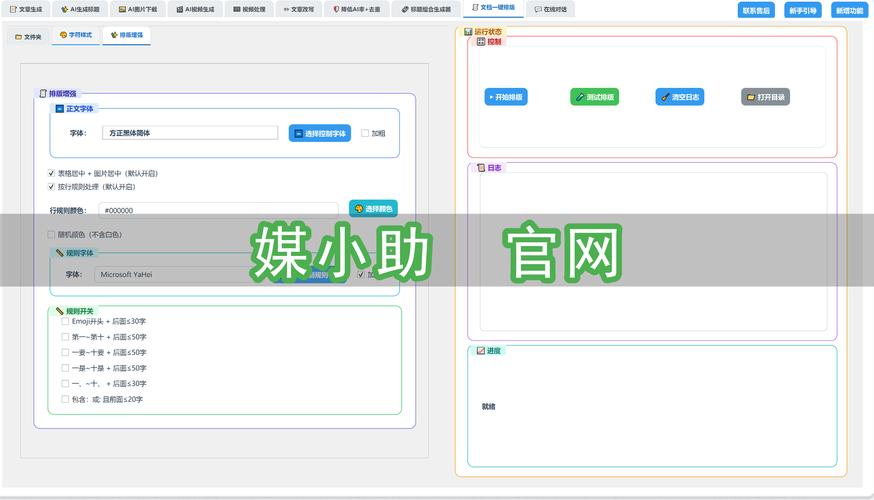The height and width of the screenshot is (500, 874).
Task: Open the 字符样式 sub-tab
Action: pos(75,35)
